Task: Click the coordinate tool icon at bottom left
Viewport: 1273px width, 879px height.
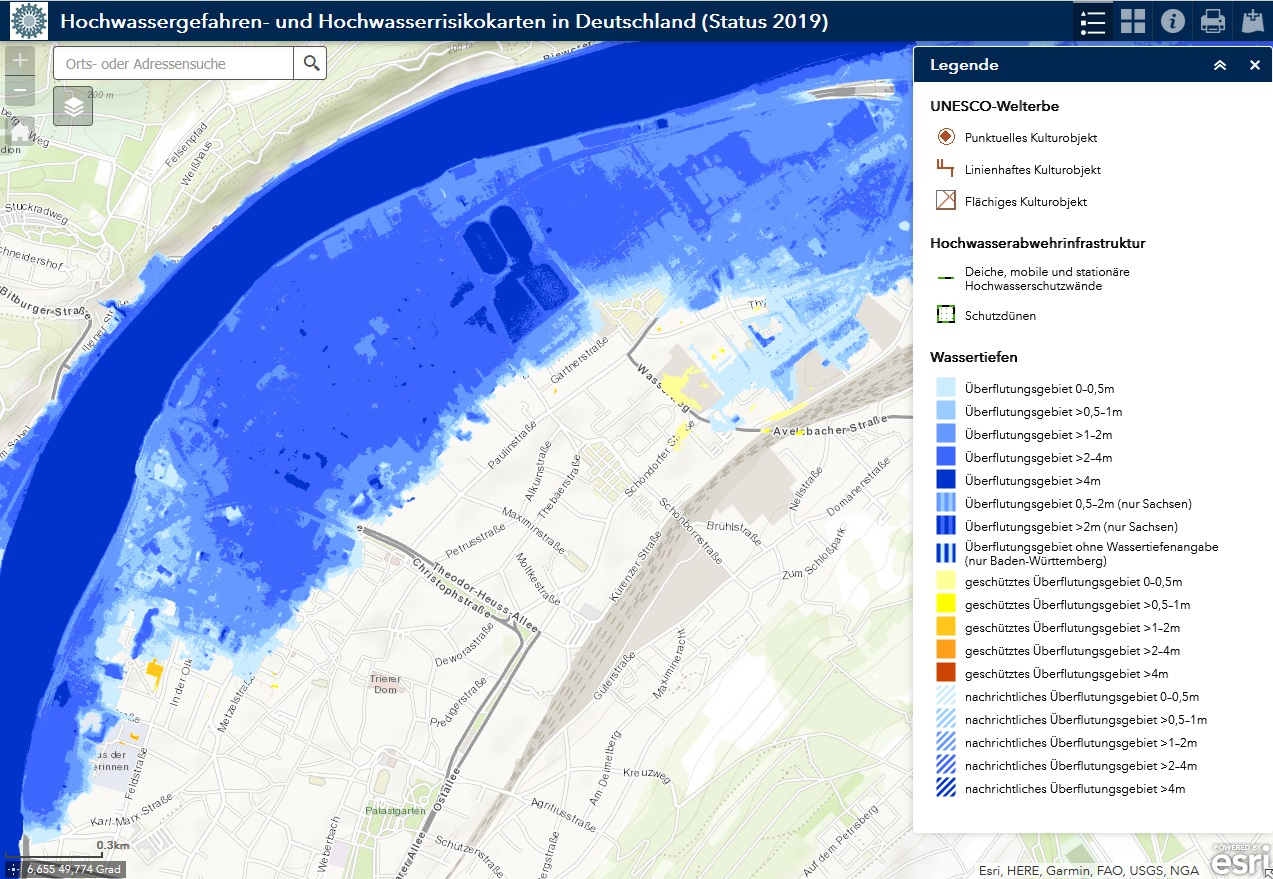Action: [12, 869]
